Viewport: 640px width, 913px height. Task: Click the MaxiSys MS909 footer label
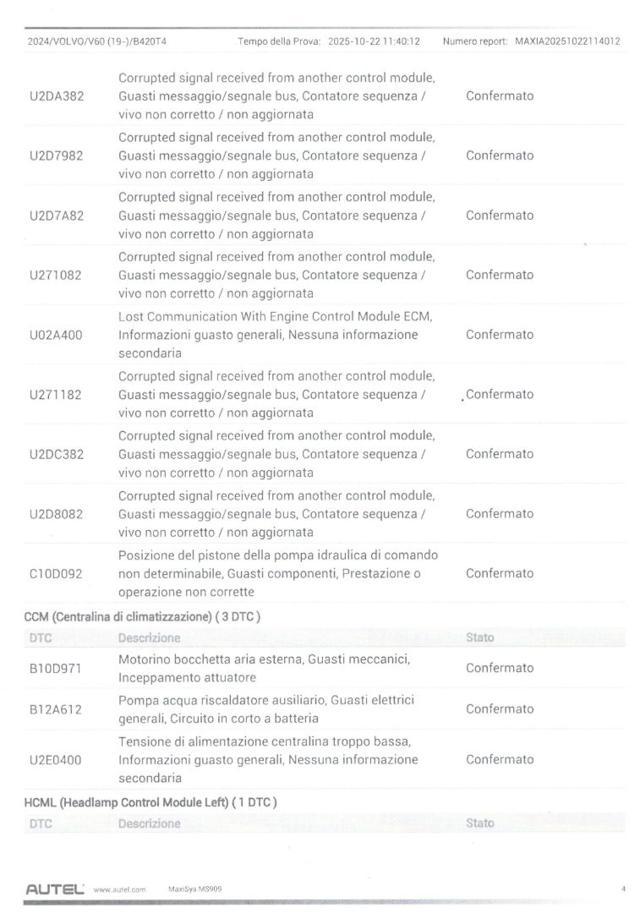(x=195, y=889)
